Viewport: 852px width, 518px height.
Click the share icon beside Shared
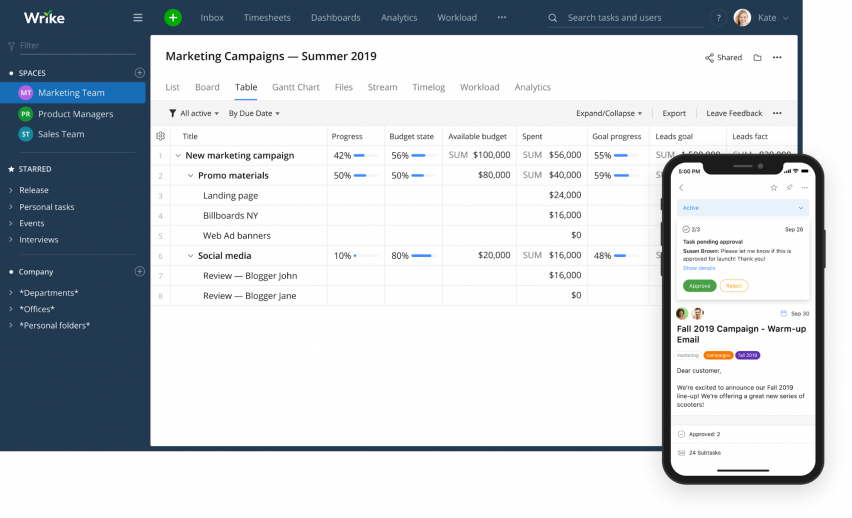pyautogui.click(x=710, y=58)
